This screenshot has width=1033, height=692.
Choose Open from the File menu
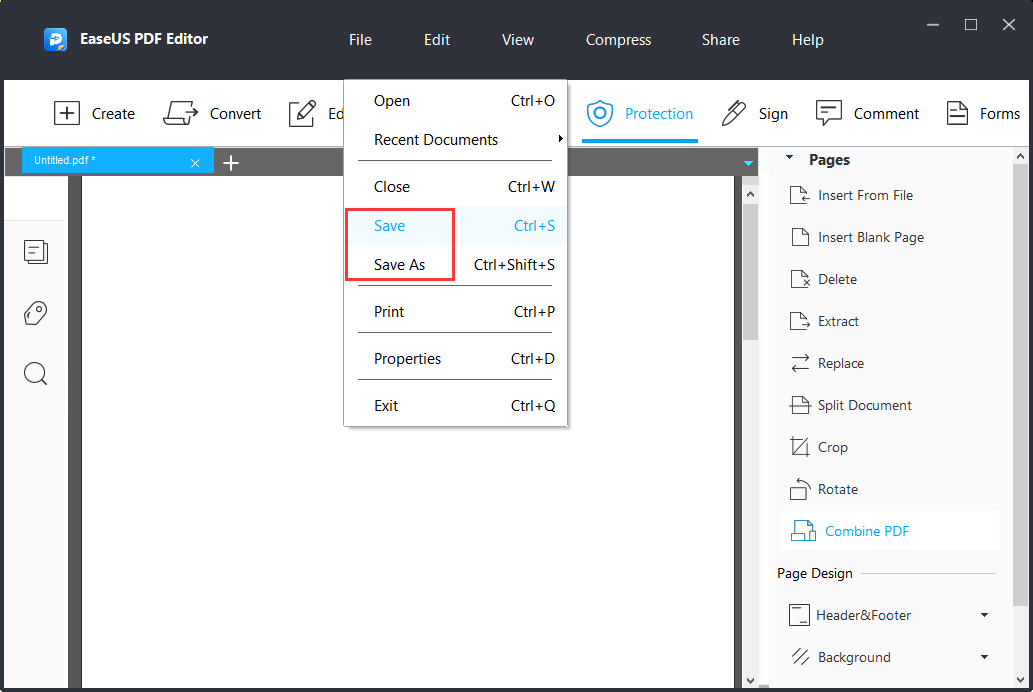coord(455,101)
